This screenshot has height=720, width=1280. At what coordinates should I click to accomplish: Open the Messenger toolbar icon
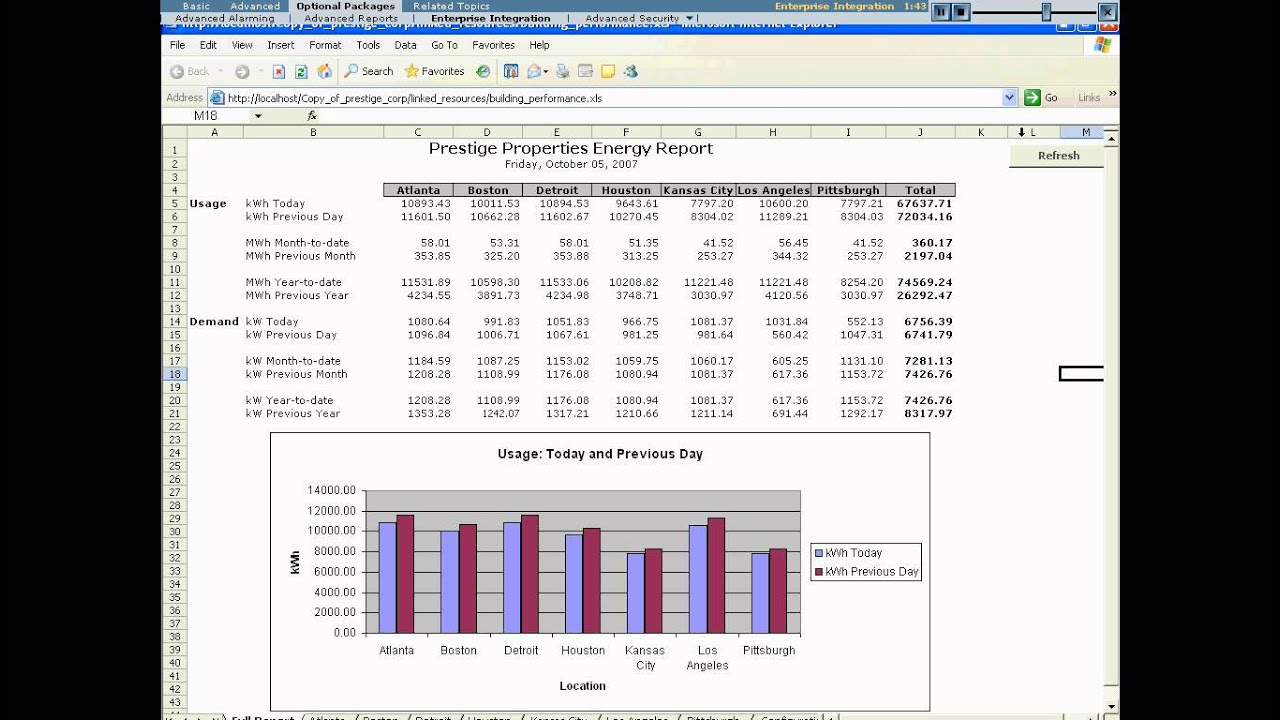pos(630,71)
